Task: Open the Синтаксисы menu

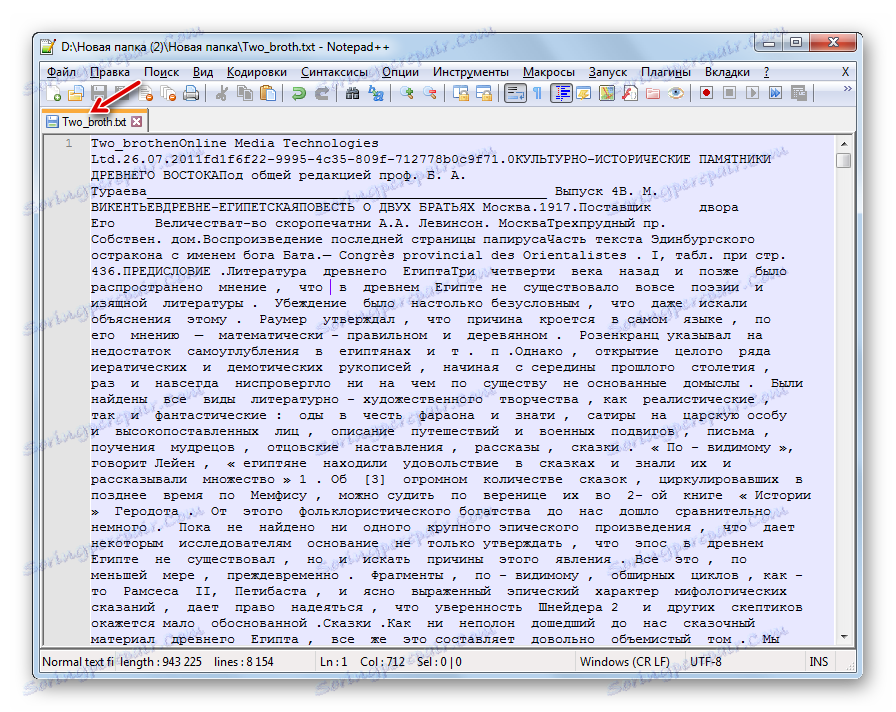Action: pyautogui.click(x=334, y=72)
